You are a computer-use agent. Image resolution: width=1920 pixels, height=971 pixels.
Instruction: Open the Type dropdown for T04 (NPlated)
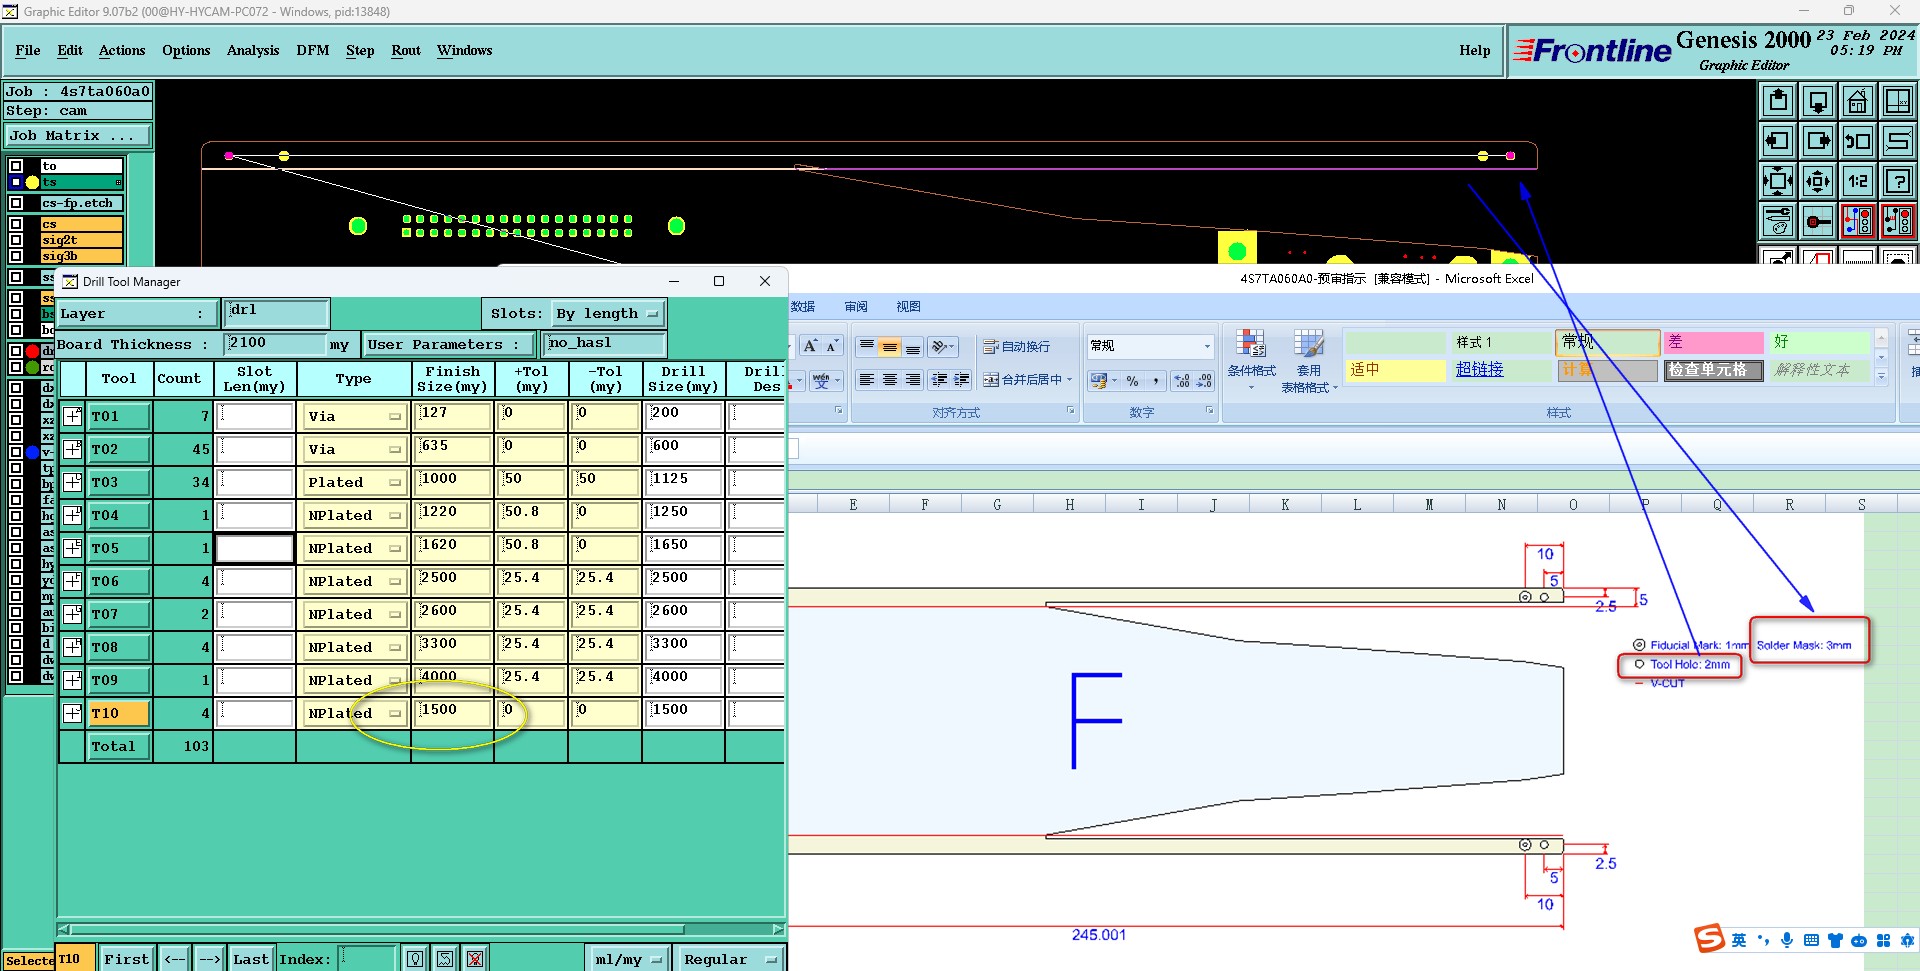tap(353, 515)
